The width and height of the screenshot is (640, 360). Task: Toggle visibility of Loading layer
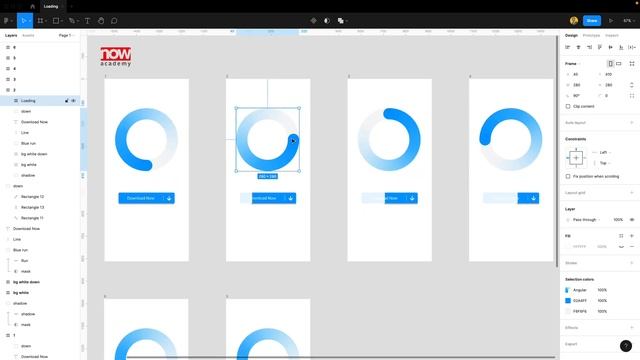pos(73,101)
